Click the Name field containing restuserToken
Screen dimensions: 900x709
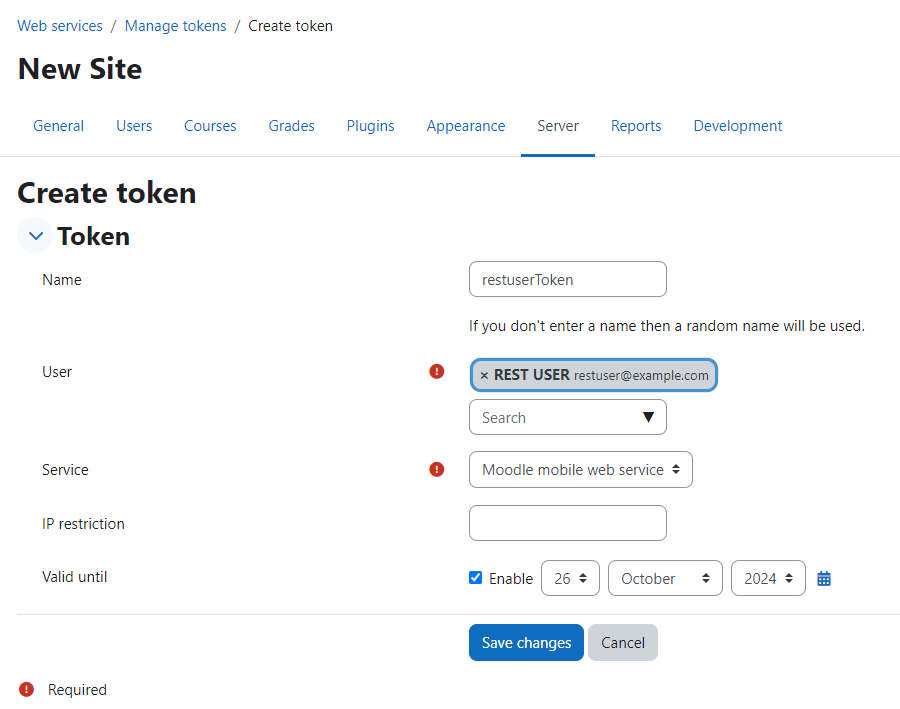tap(568, 279)
